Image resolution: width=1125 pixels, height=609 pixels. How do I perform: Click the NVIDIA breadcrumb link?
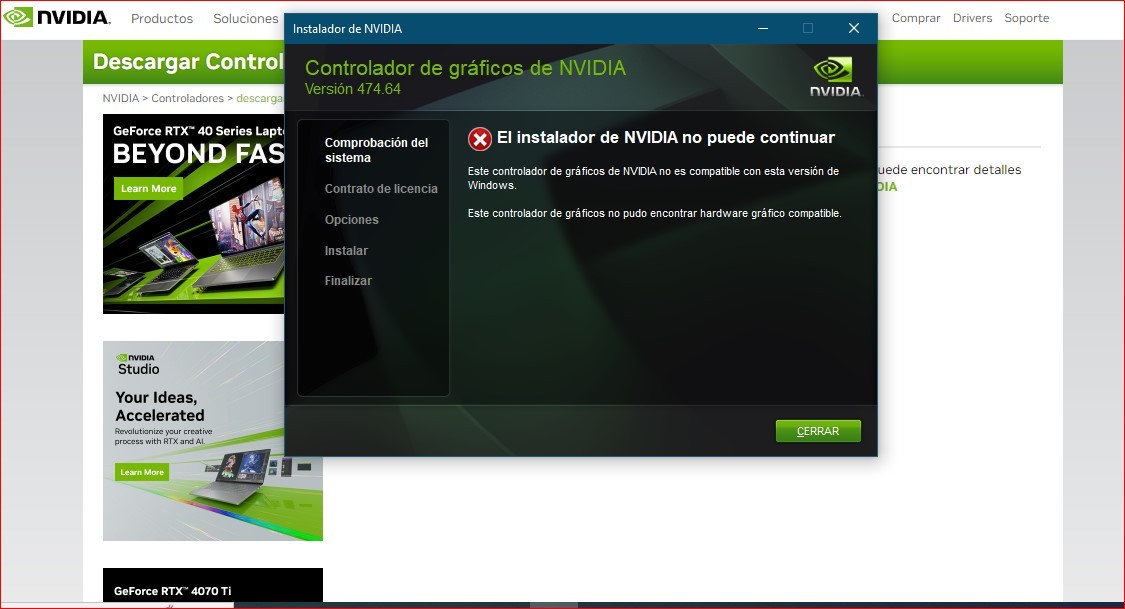[121, 98]
